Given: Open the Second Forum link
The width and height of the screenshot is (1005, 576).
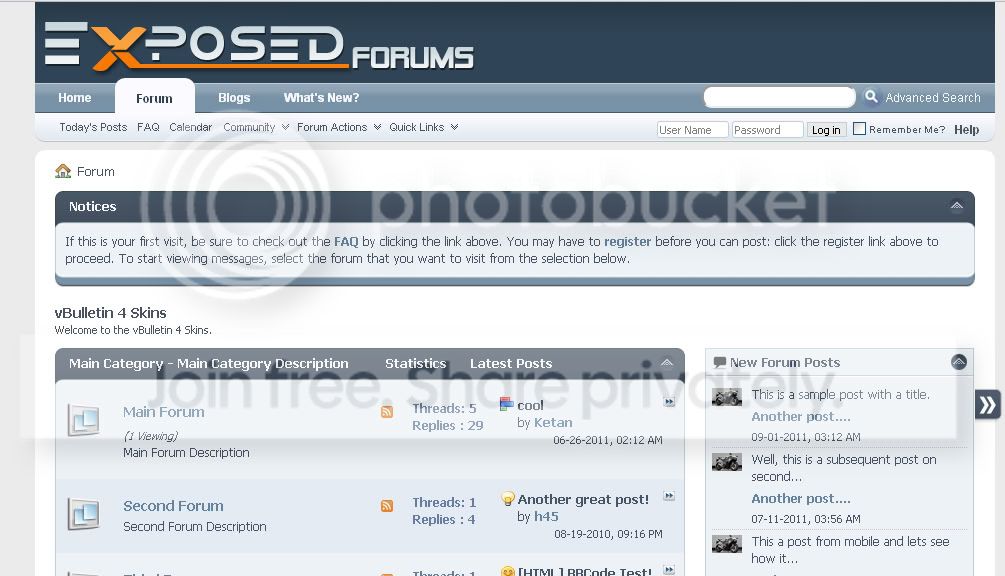Looking at the screenshot, I should tap(173, 506).
